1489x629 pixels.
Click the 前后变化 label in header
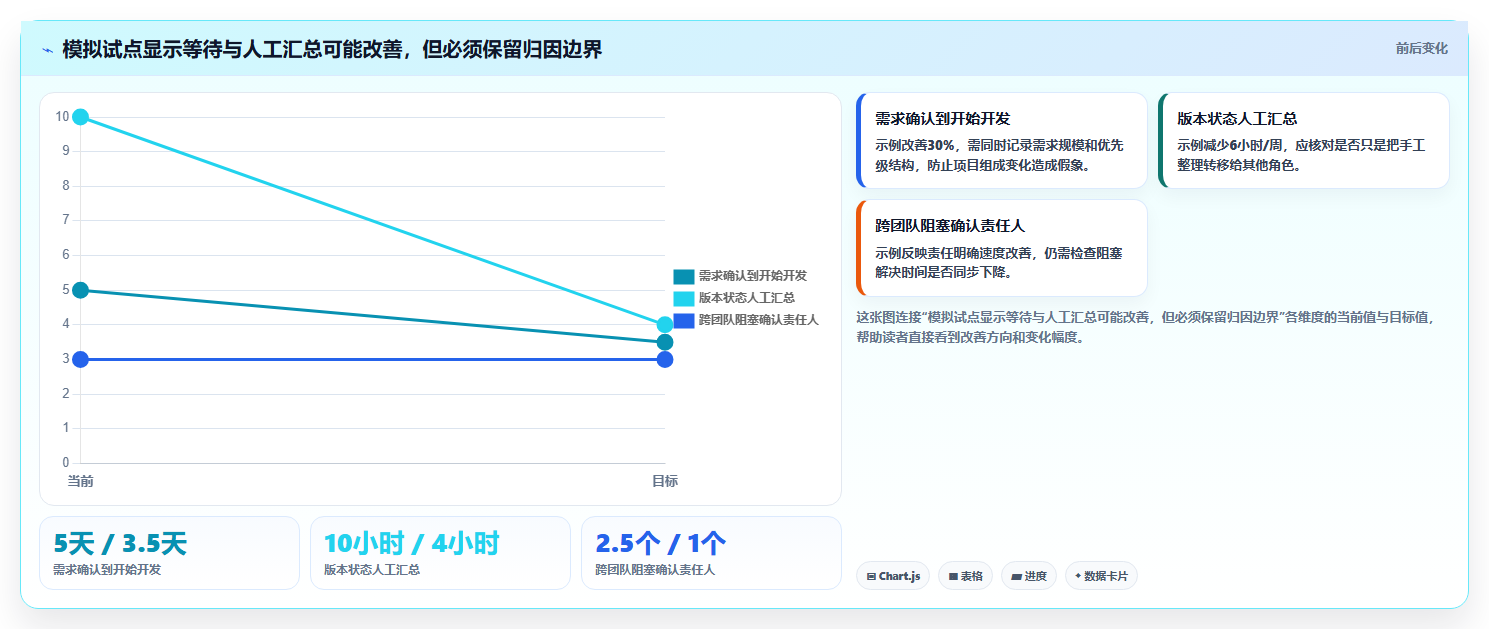(x=1421, y=48)
